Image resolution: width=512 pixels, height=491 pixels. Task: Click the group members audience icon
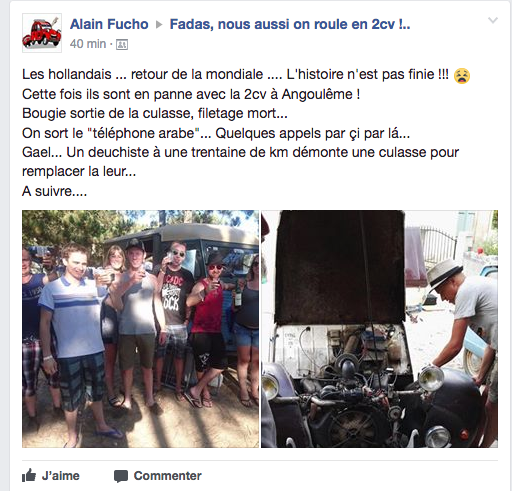pos(122,44)
